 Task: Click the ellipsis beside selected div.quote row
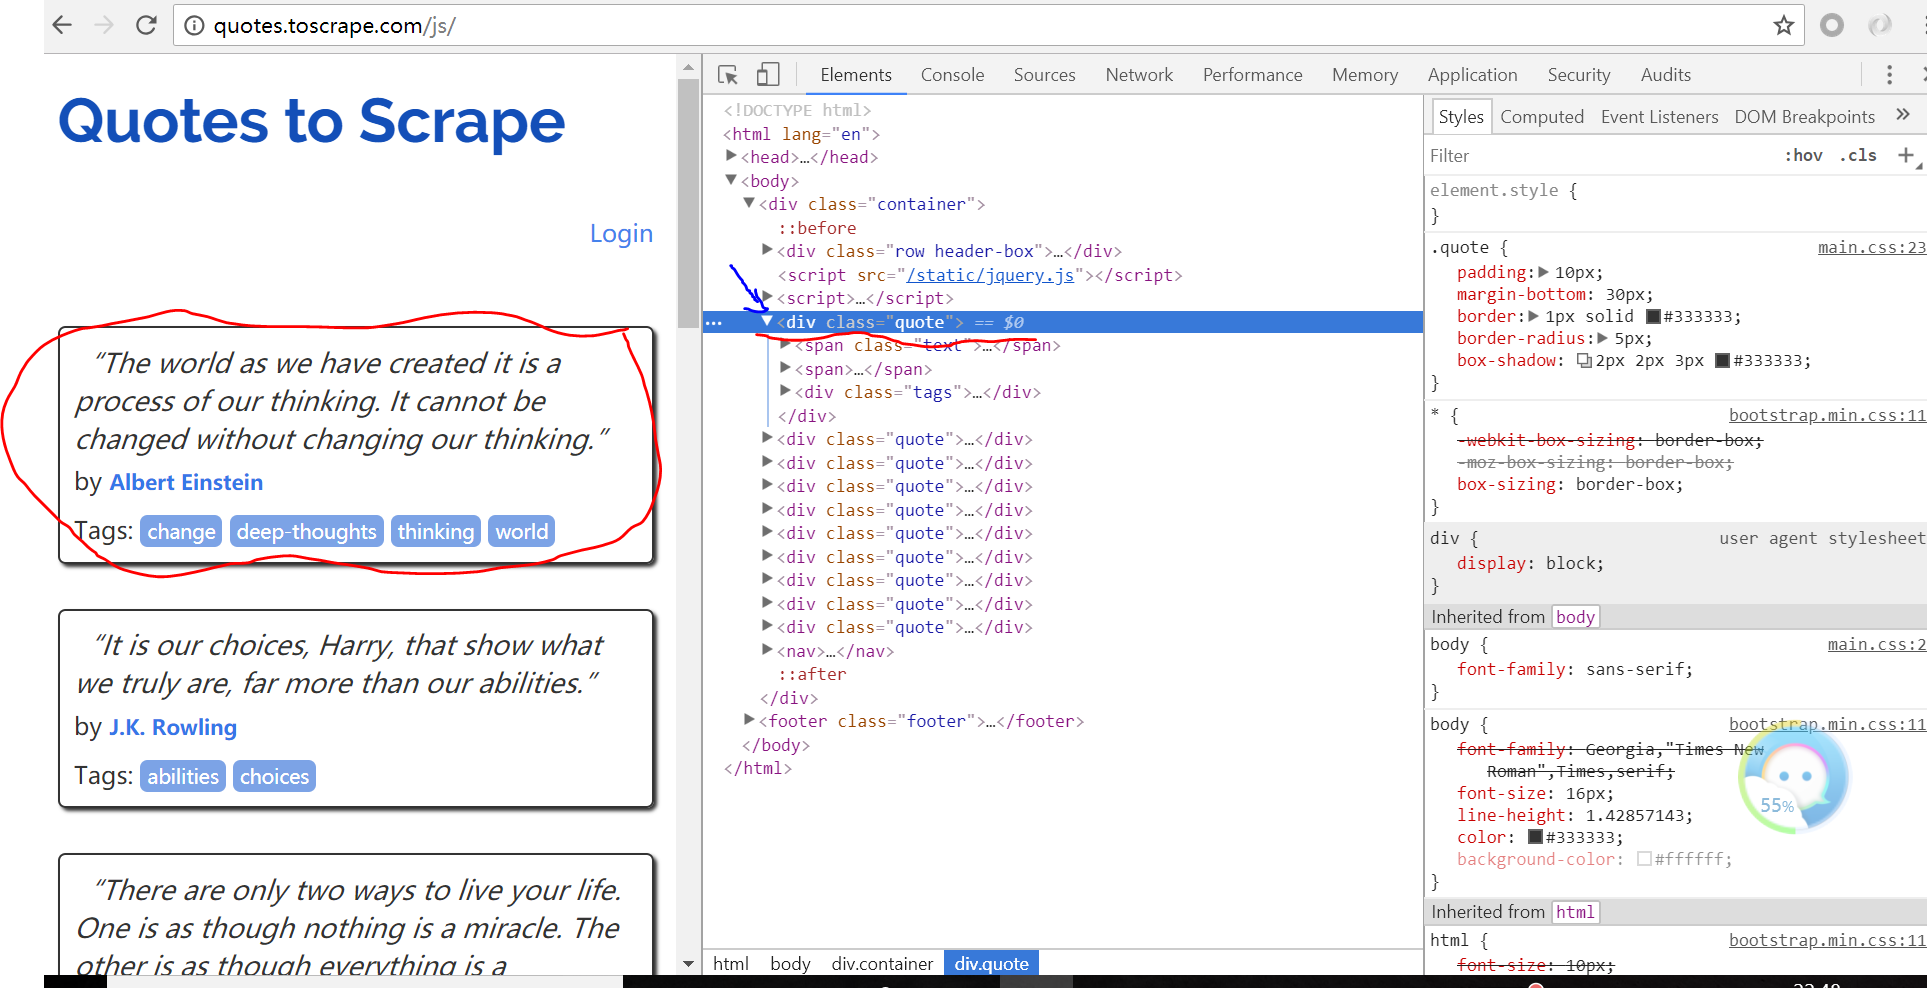point(713,323)
